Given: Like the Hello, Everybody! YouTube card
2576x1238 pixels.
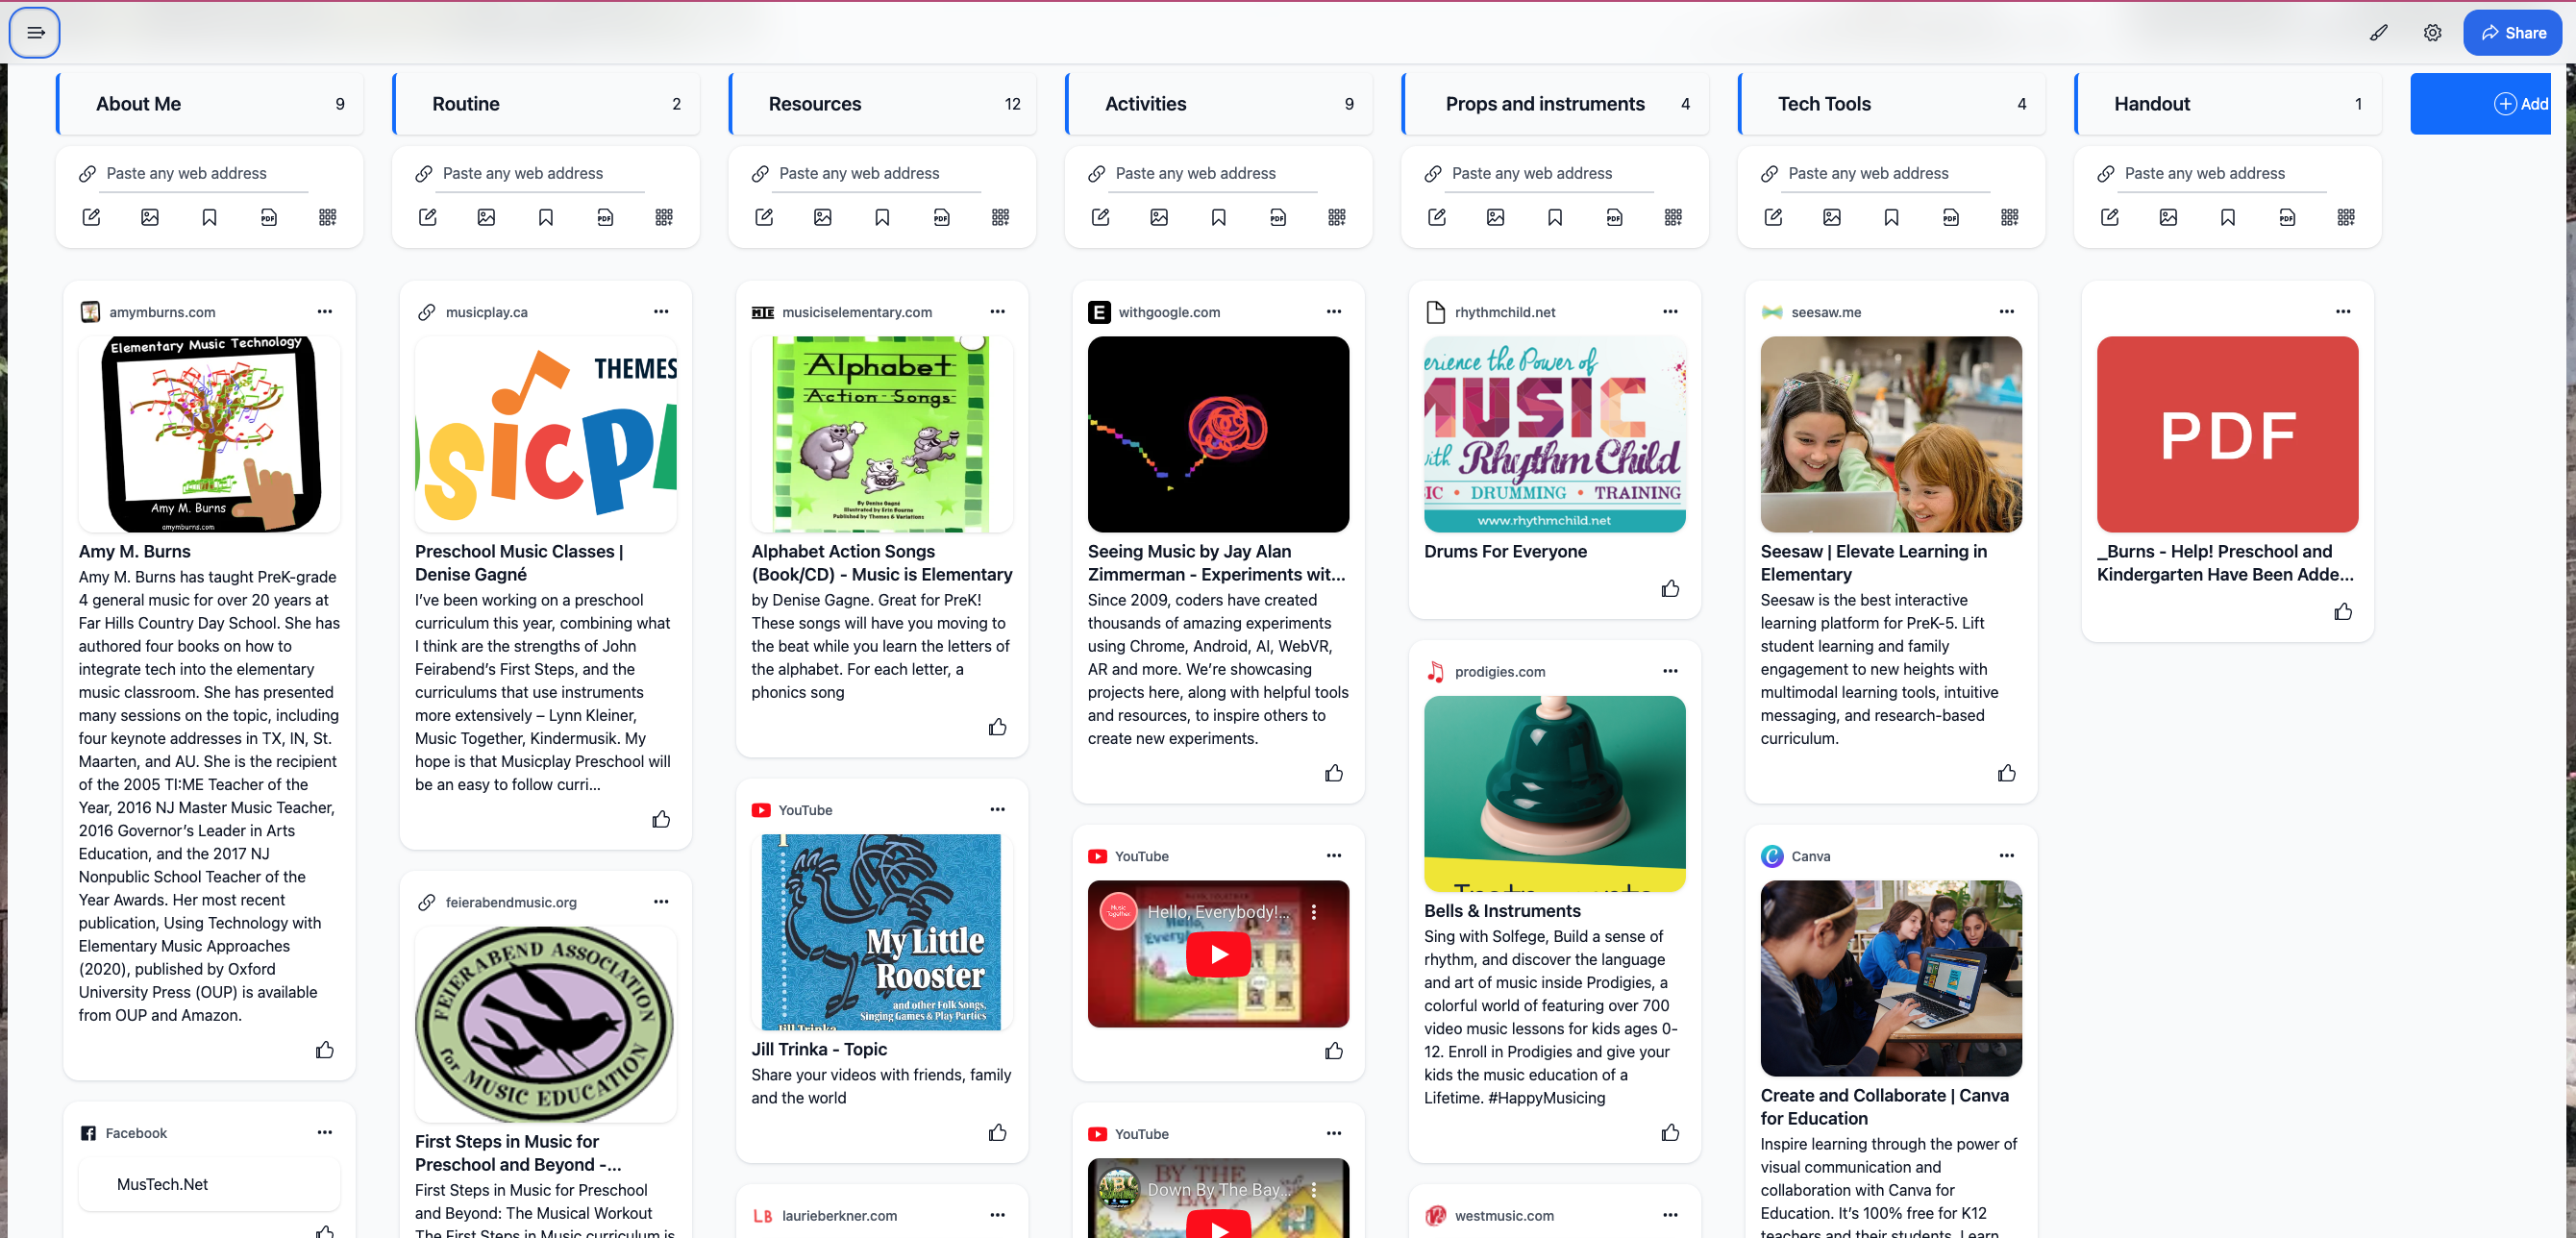Looking at the screenshot, I should [x=1334, y=1050].
